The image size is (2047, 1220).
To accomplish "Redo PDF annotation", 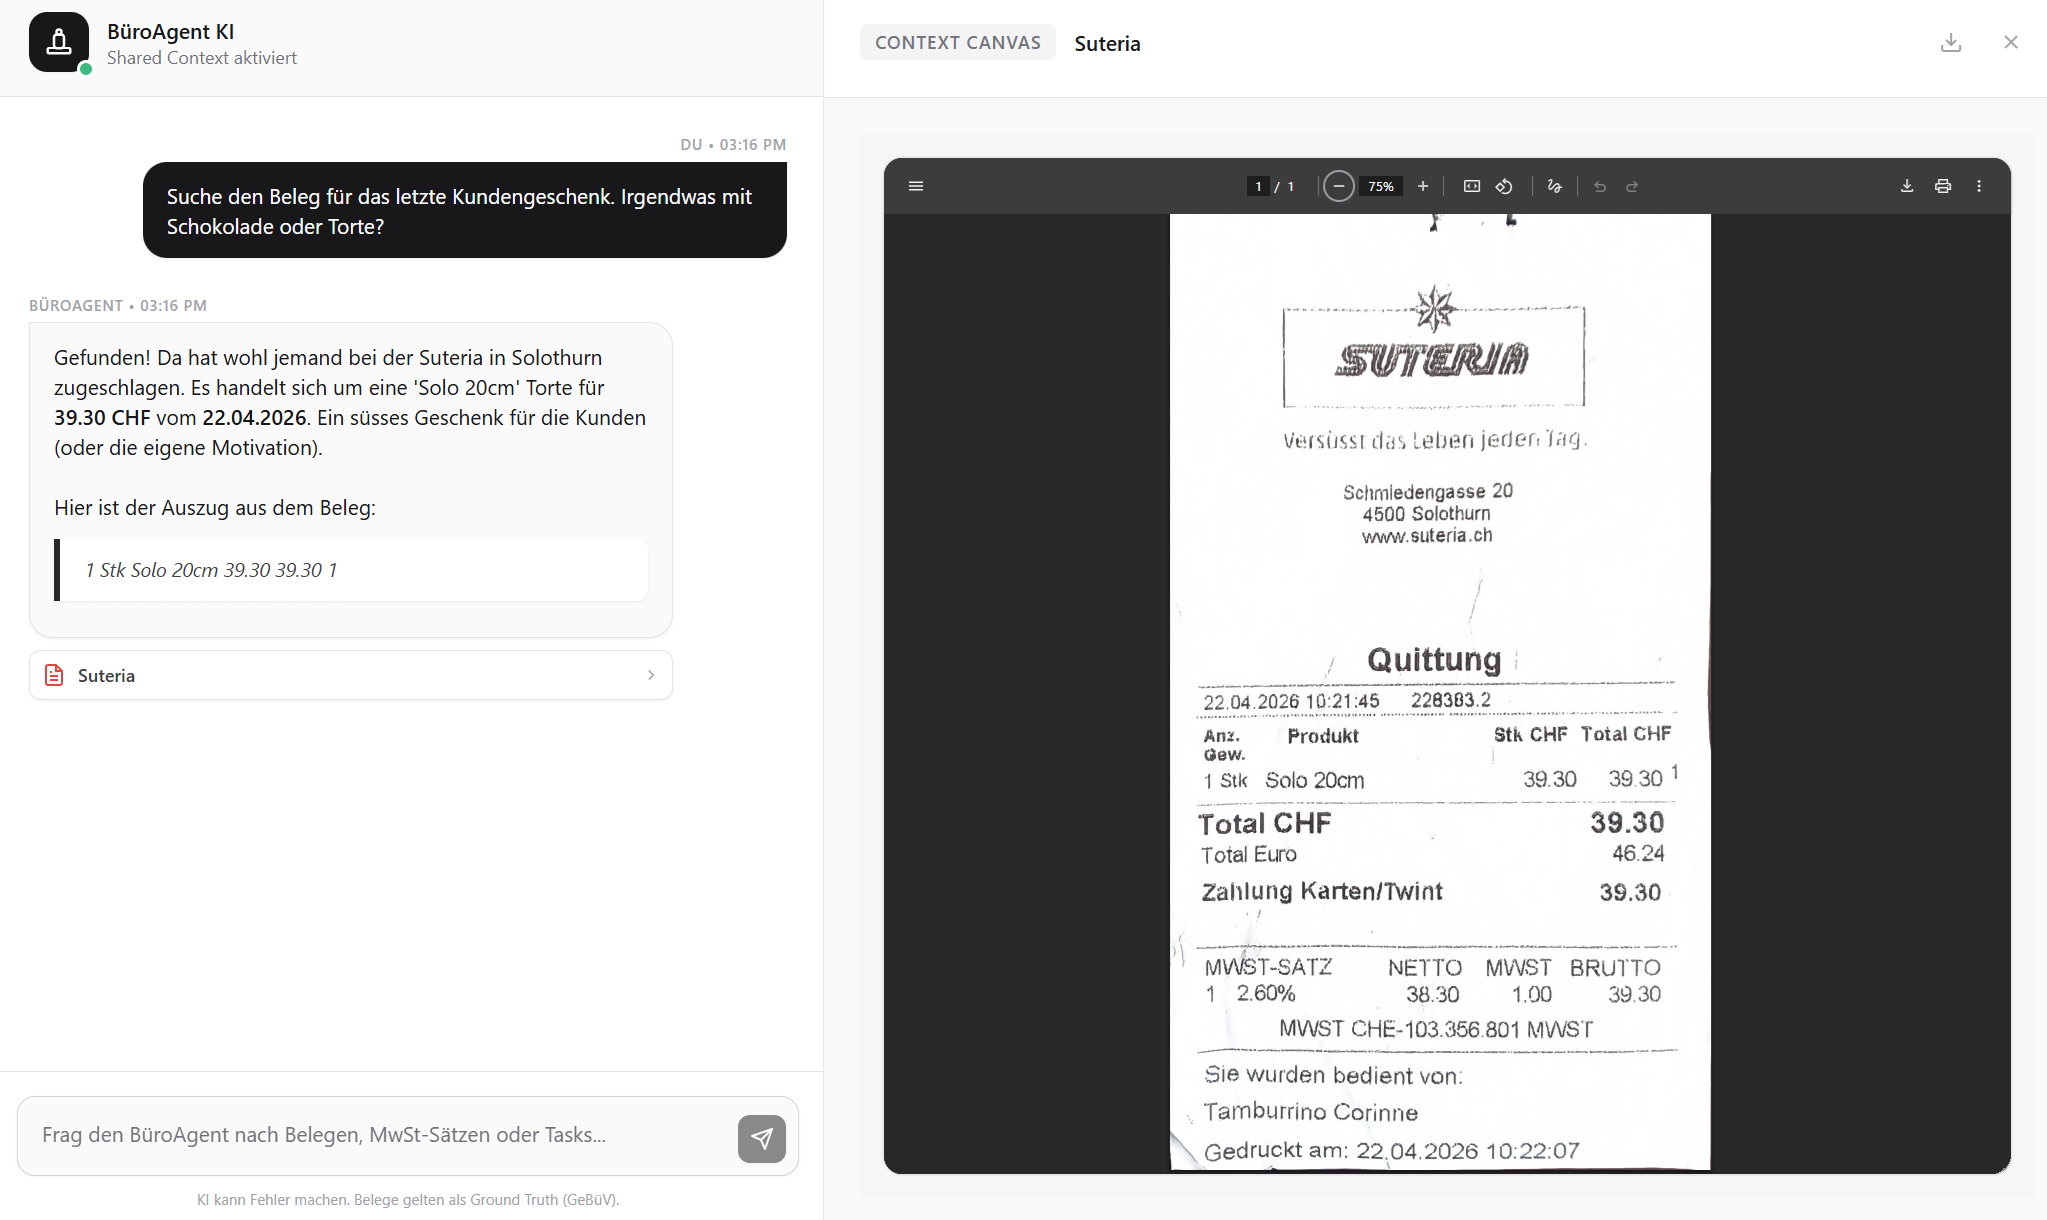I will pyautogui.click(x=1631, y=186).
